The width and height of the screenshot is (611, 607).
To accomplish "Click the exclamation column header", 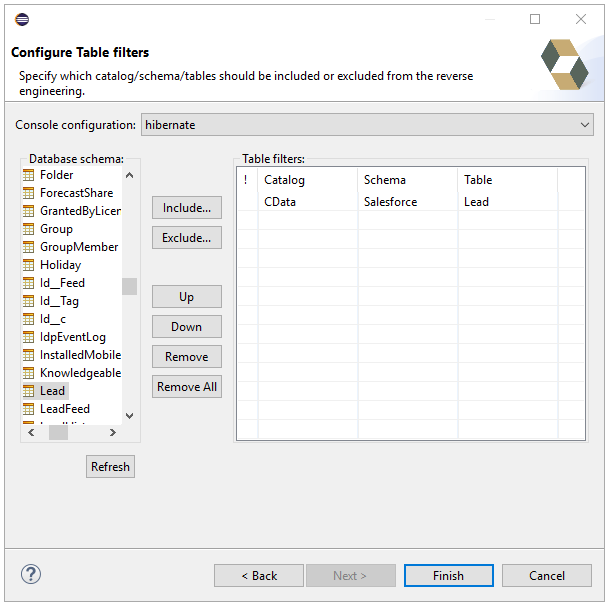I will tap(247, 180).
